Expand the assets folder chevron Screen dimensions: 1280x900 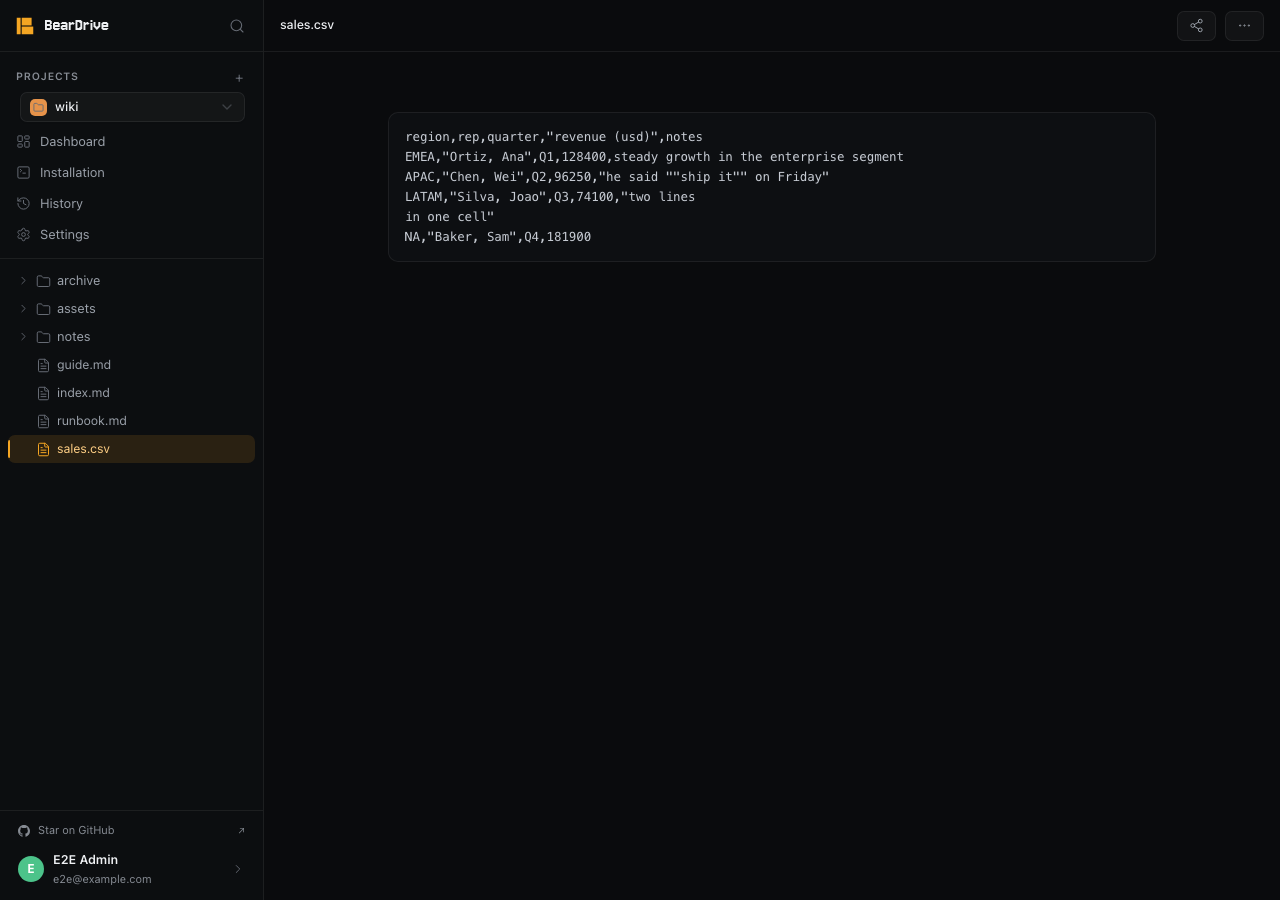tap(23, 309)
